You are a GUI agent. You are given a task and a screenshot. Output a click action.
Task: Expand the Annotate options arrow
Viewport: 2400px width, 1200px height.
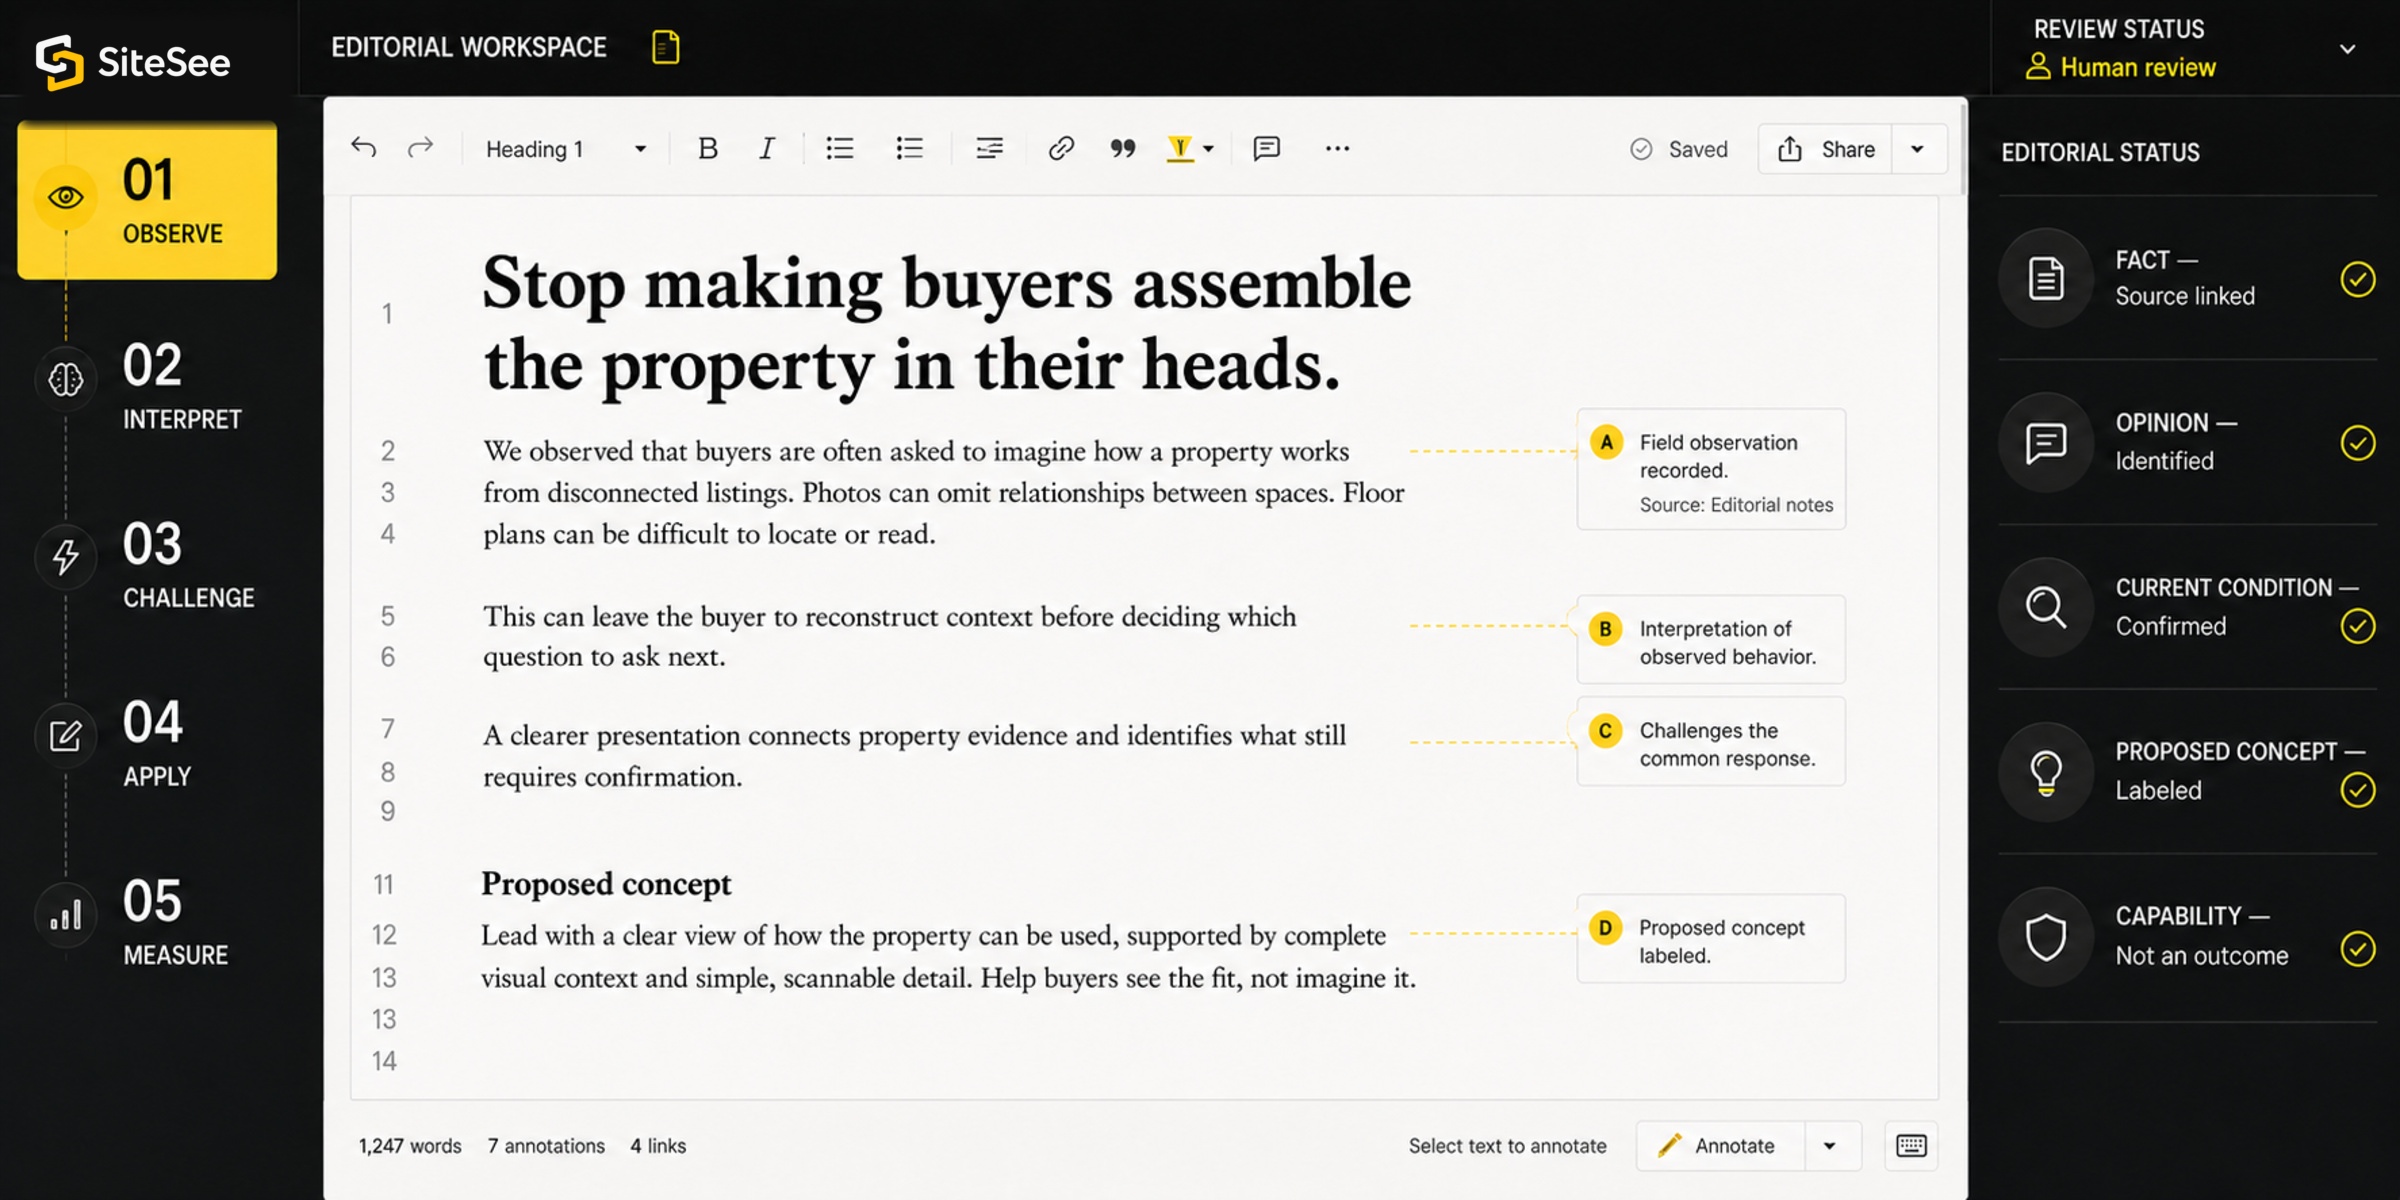pyautogui.click(x=1830, y=1146)
